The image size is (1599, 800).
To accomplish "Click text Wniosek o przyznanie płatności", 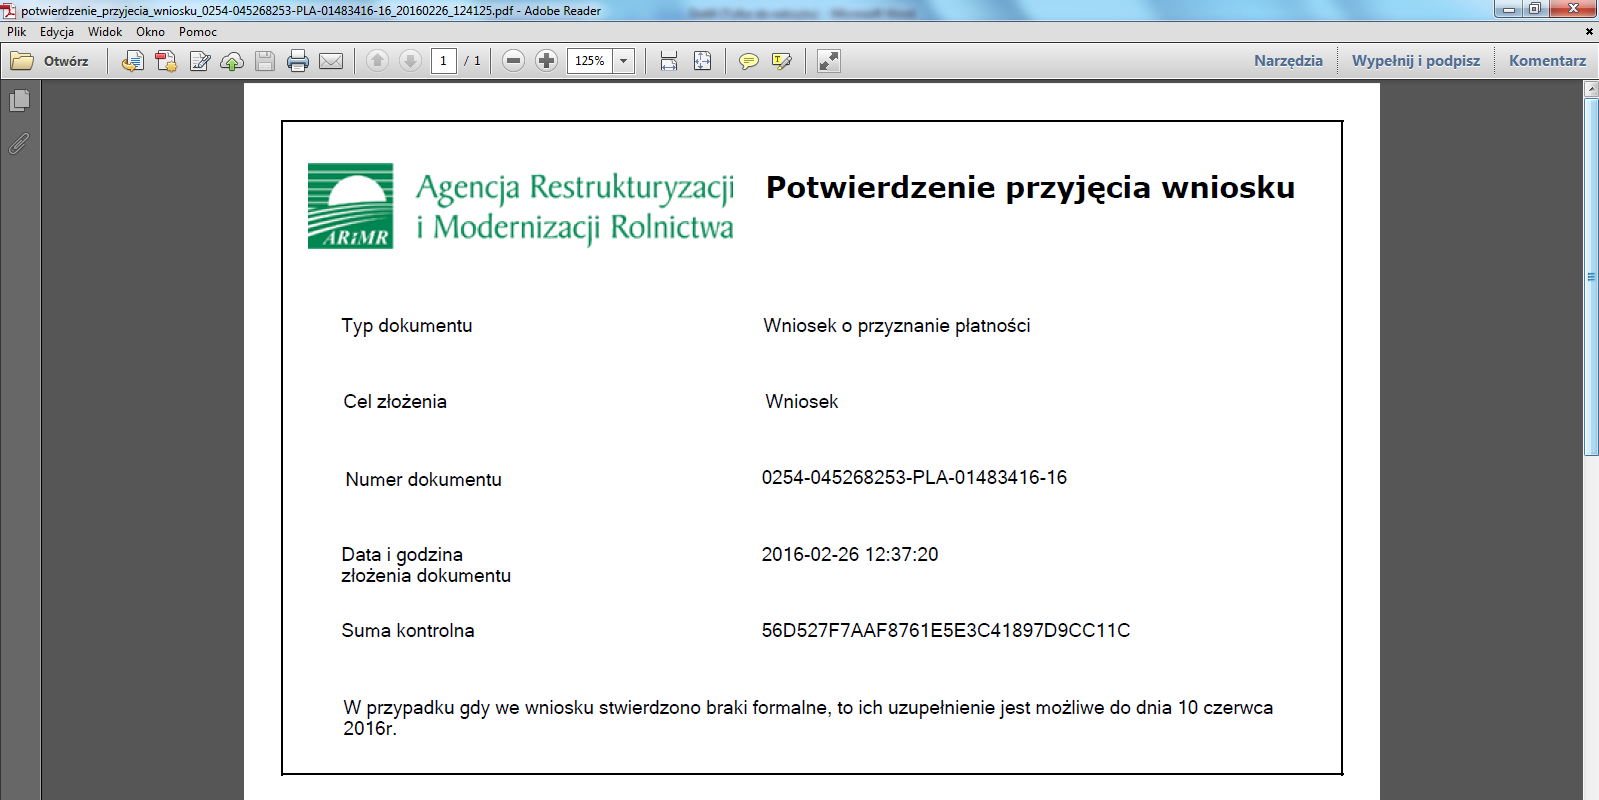I will point(897,326).
